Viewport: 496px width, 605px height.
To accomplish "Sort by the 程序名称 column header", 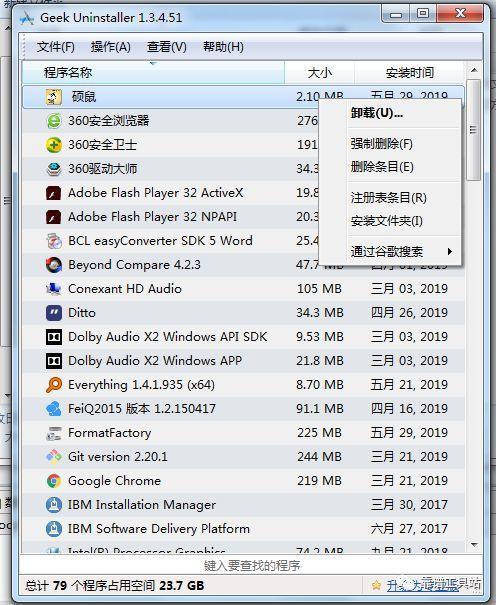I will tap(153, 73).
